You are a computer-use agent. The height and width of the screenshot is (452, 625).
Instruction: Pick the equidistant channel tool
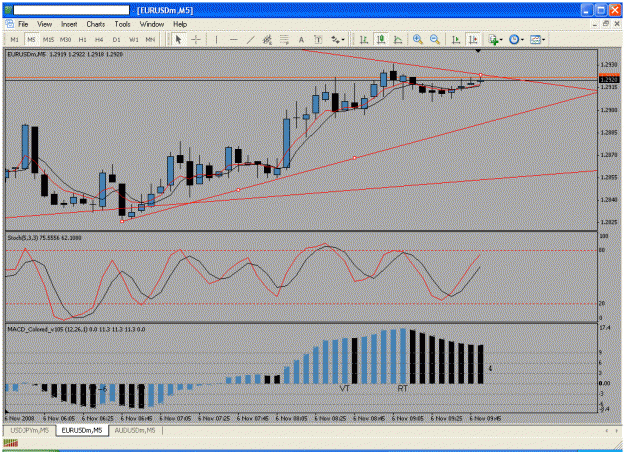coord(267,39)
